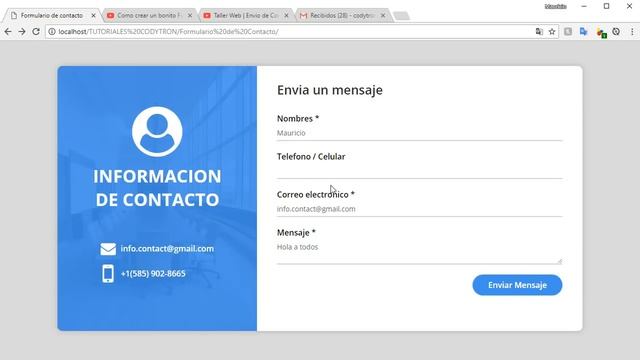Switch to Taller Web Envio de Correo tab
The image size is (640, 360).
pos(246,15)
